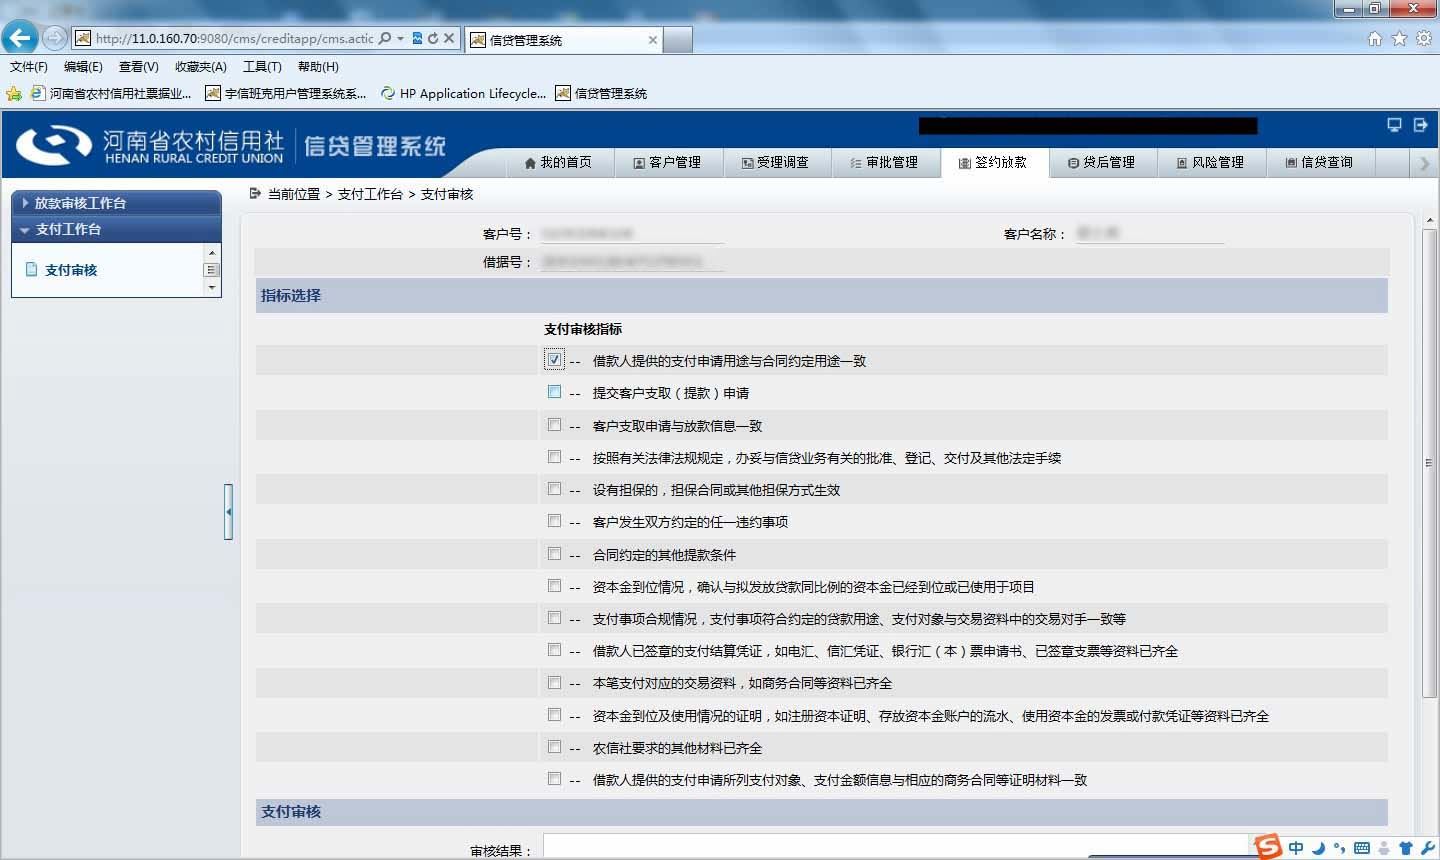Click the document icon beside 支付审核

(x=32, y=270)
